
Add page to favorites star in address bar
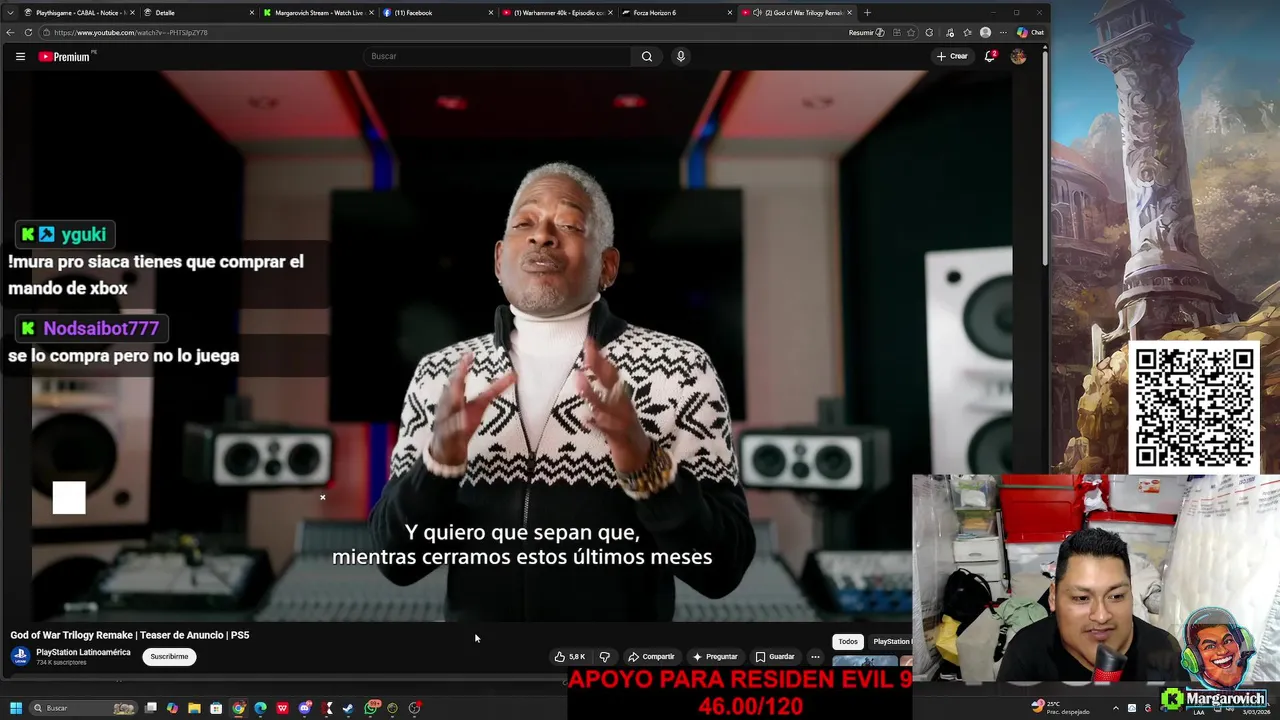[911, 32]
